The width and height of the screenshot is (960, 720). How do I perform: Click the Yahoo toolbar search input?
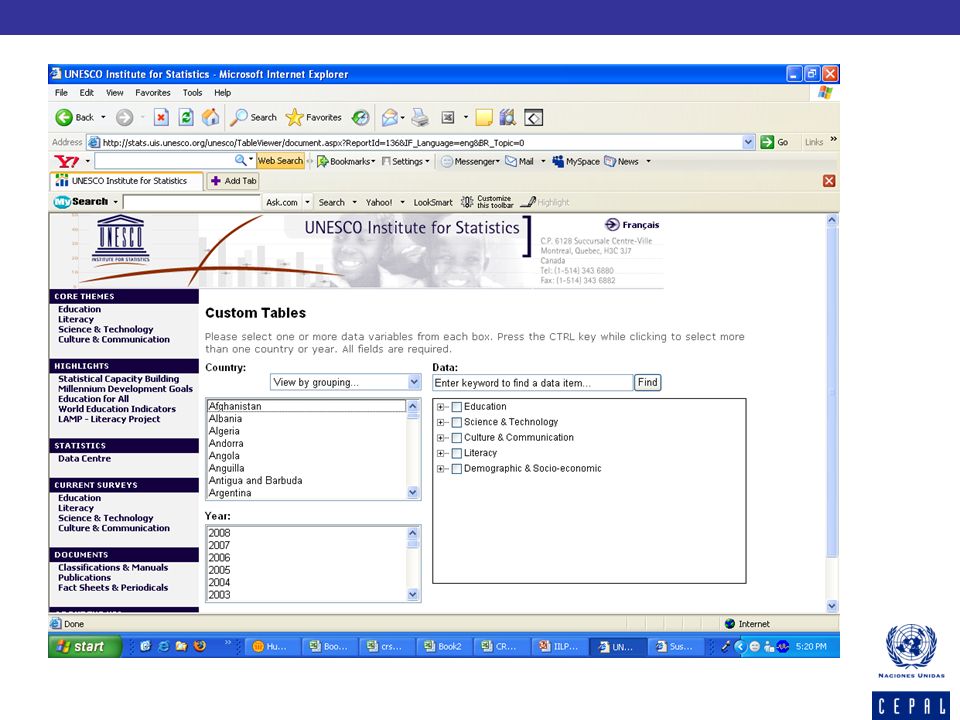(165, 161)
